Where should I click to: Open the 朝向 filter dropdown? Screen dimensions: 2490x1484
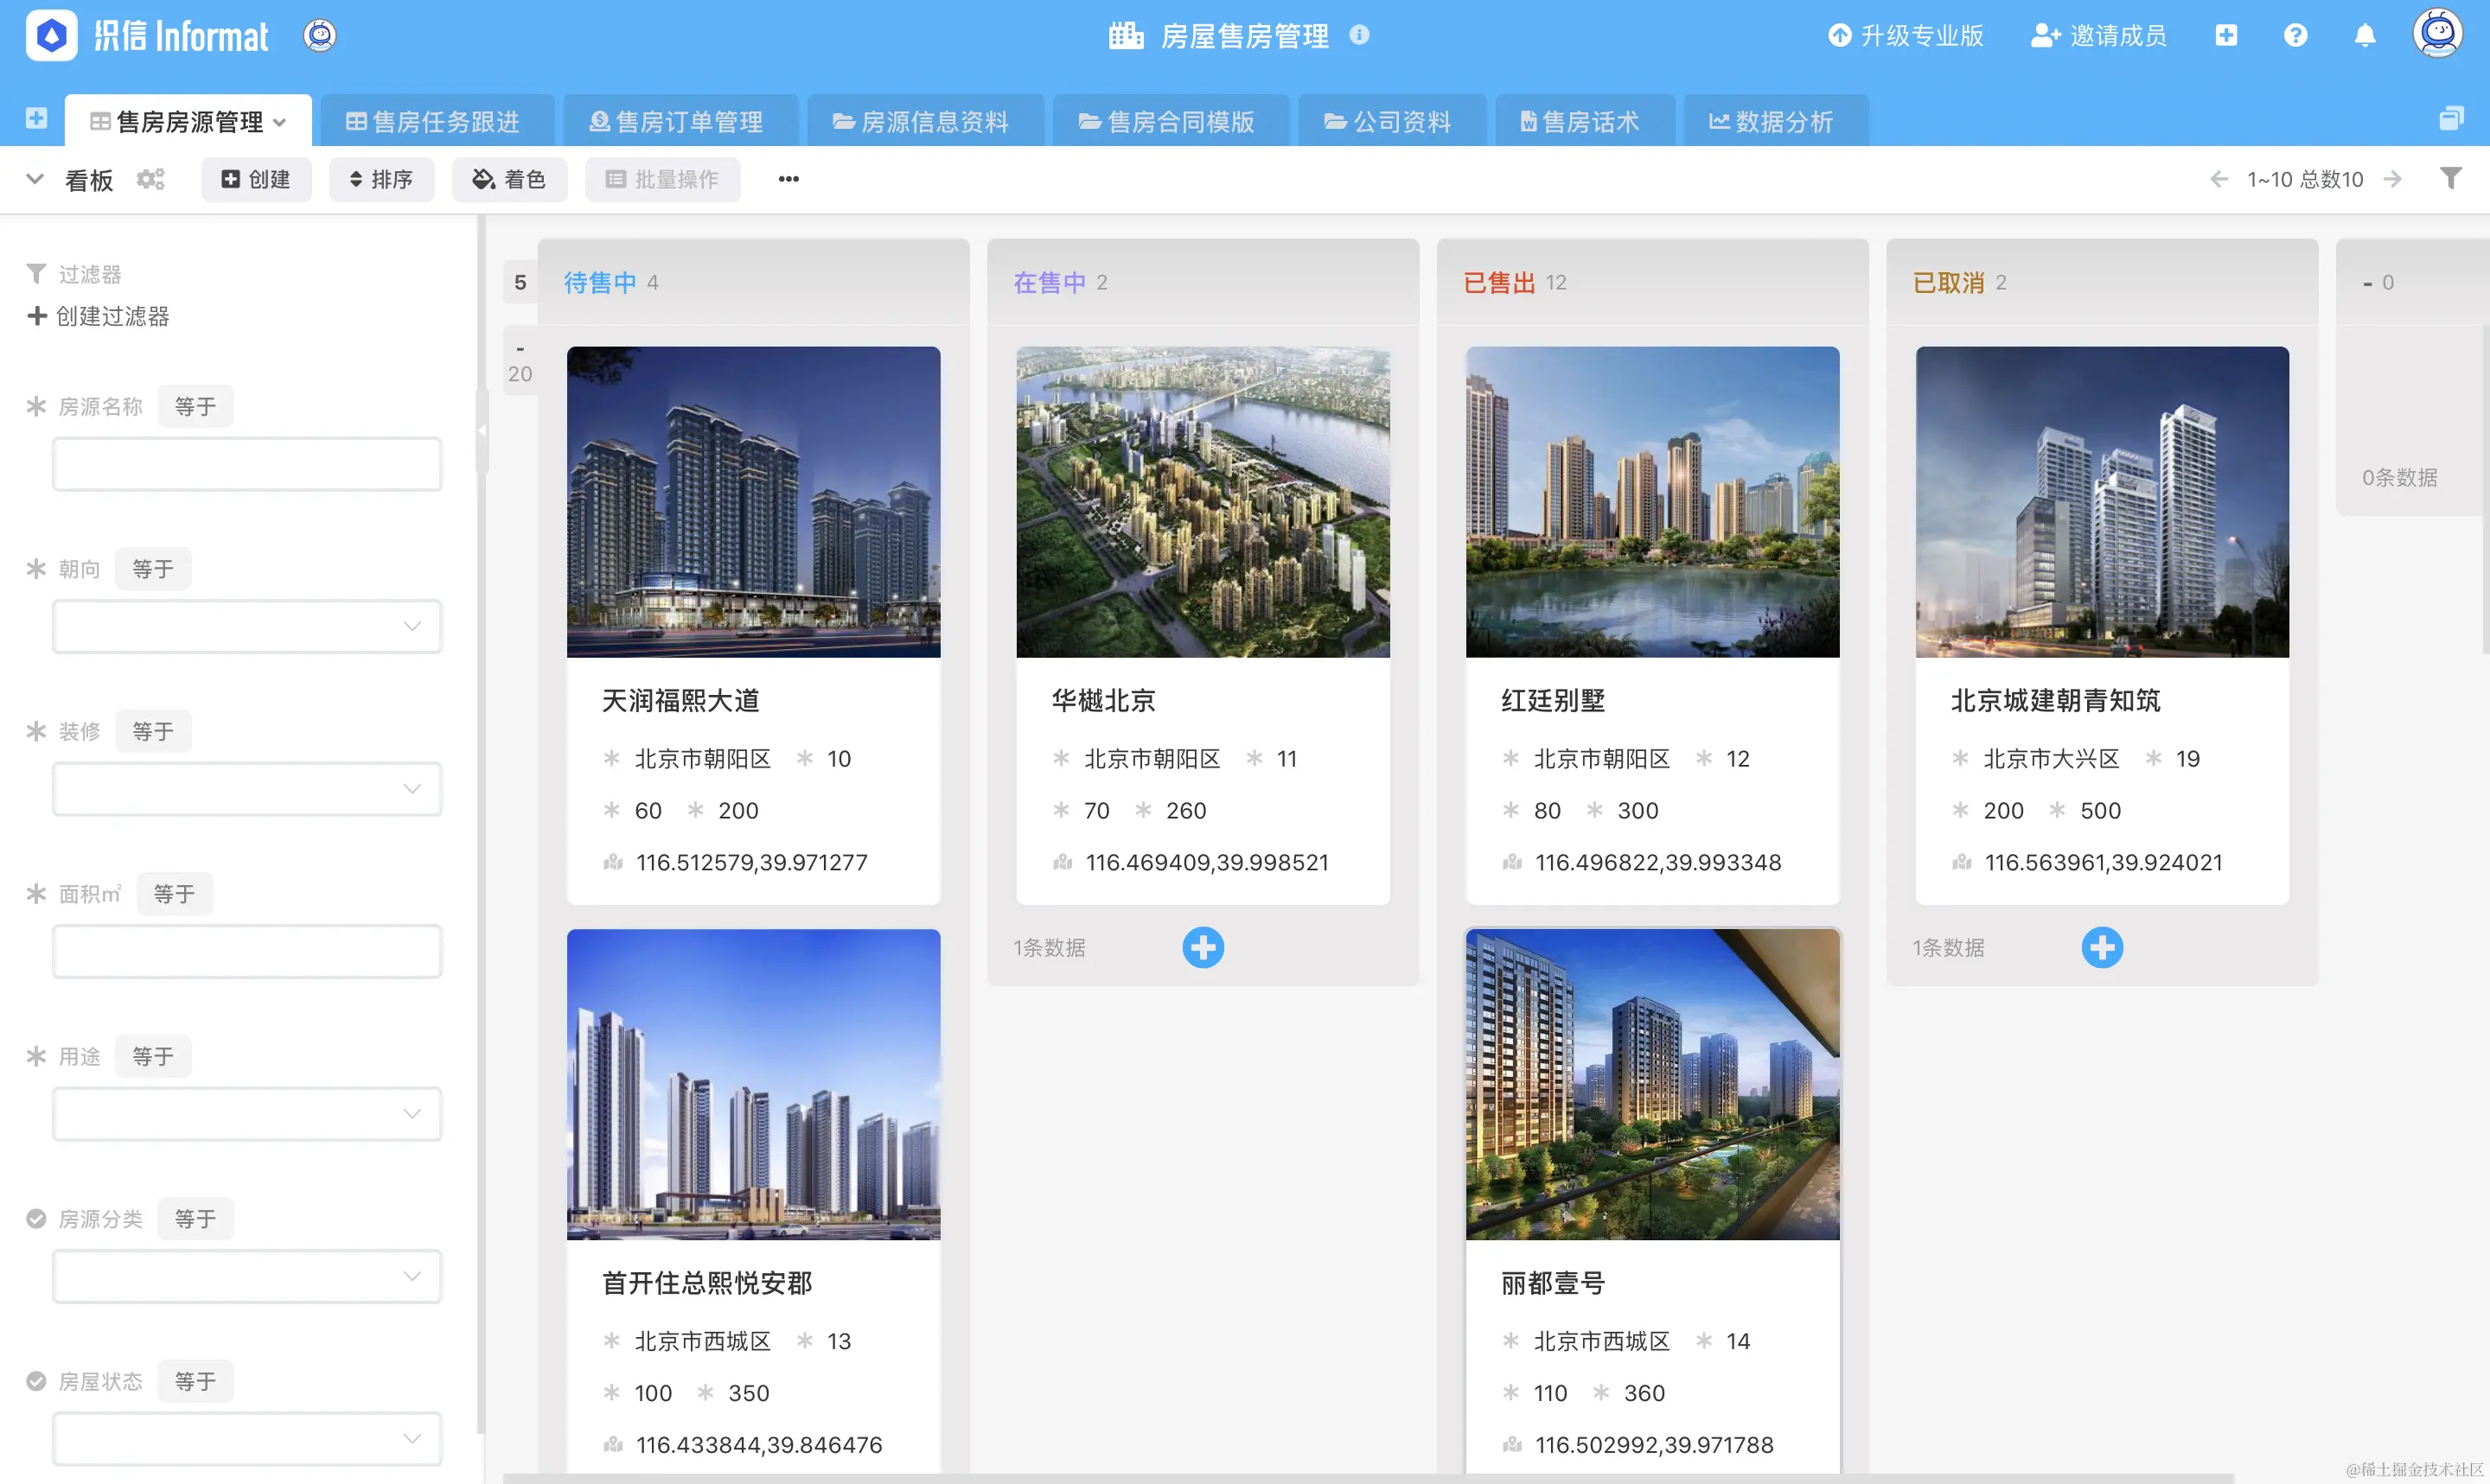pyautogui.click(x=246, y=626)
